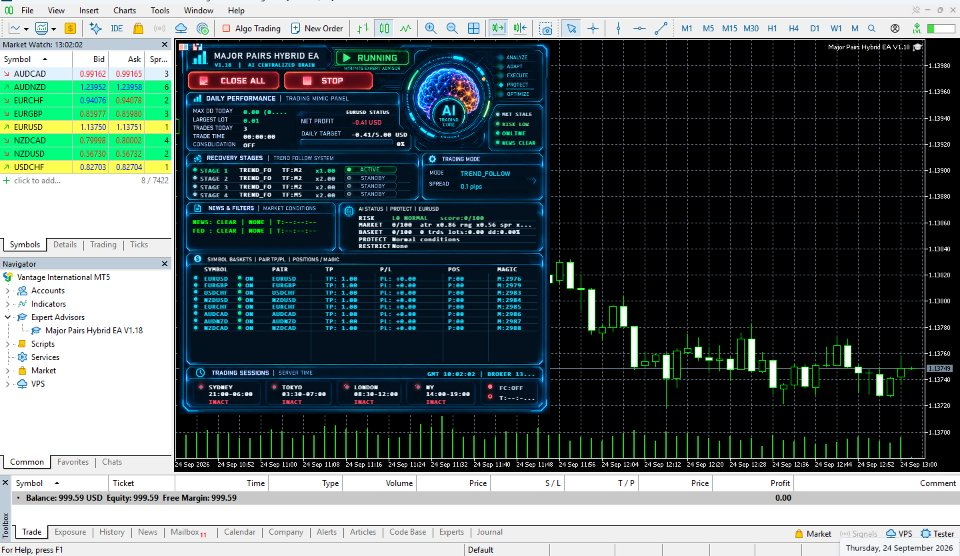Image resolution: width=960 pixels, height=556 pixels.
Task: Close the Market Watch panel
Action: coord(164,45)
